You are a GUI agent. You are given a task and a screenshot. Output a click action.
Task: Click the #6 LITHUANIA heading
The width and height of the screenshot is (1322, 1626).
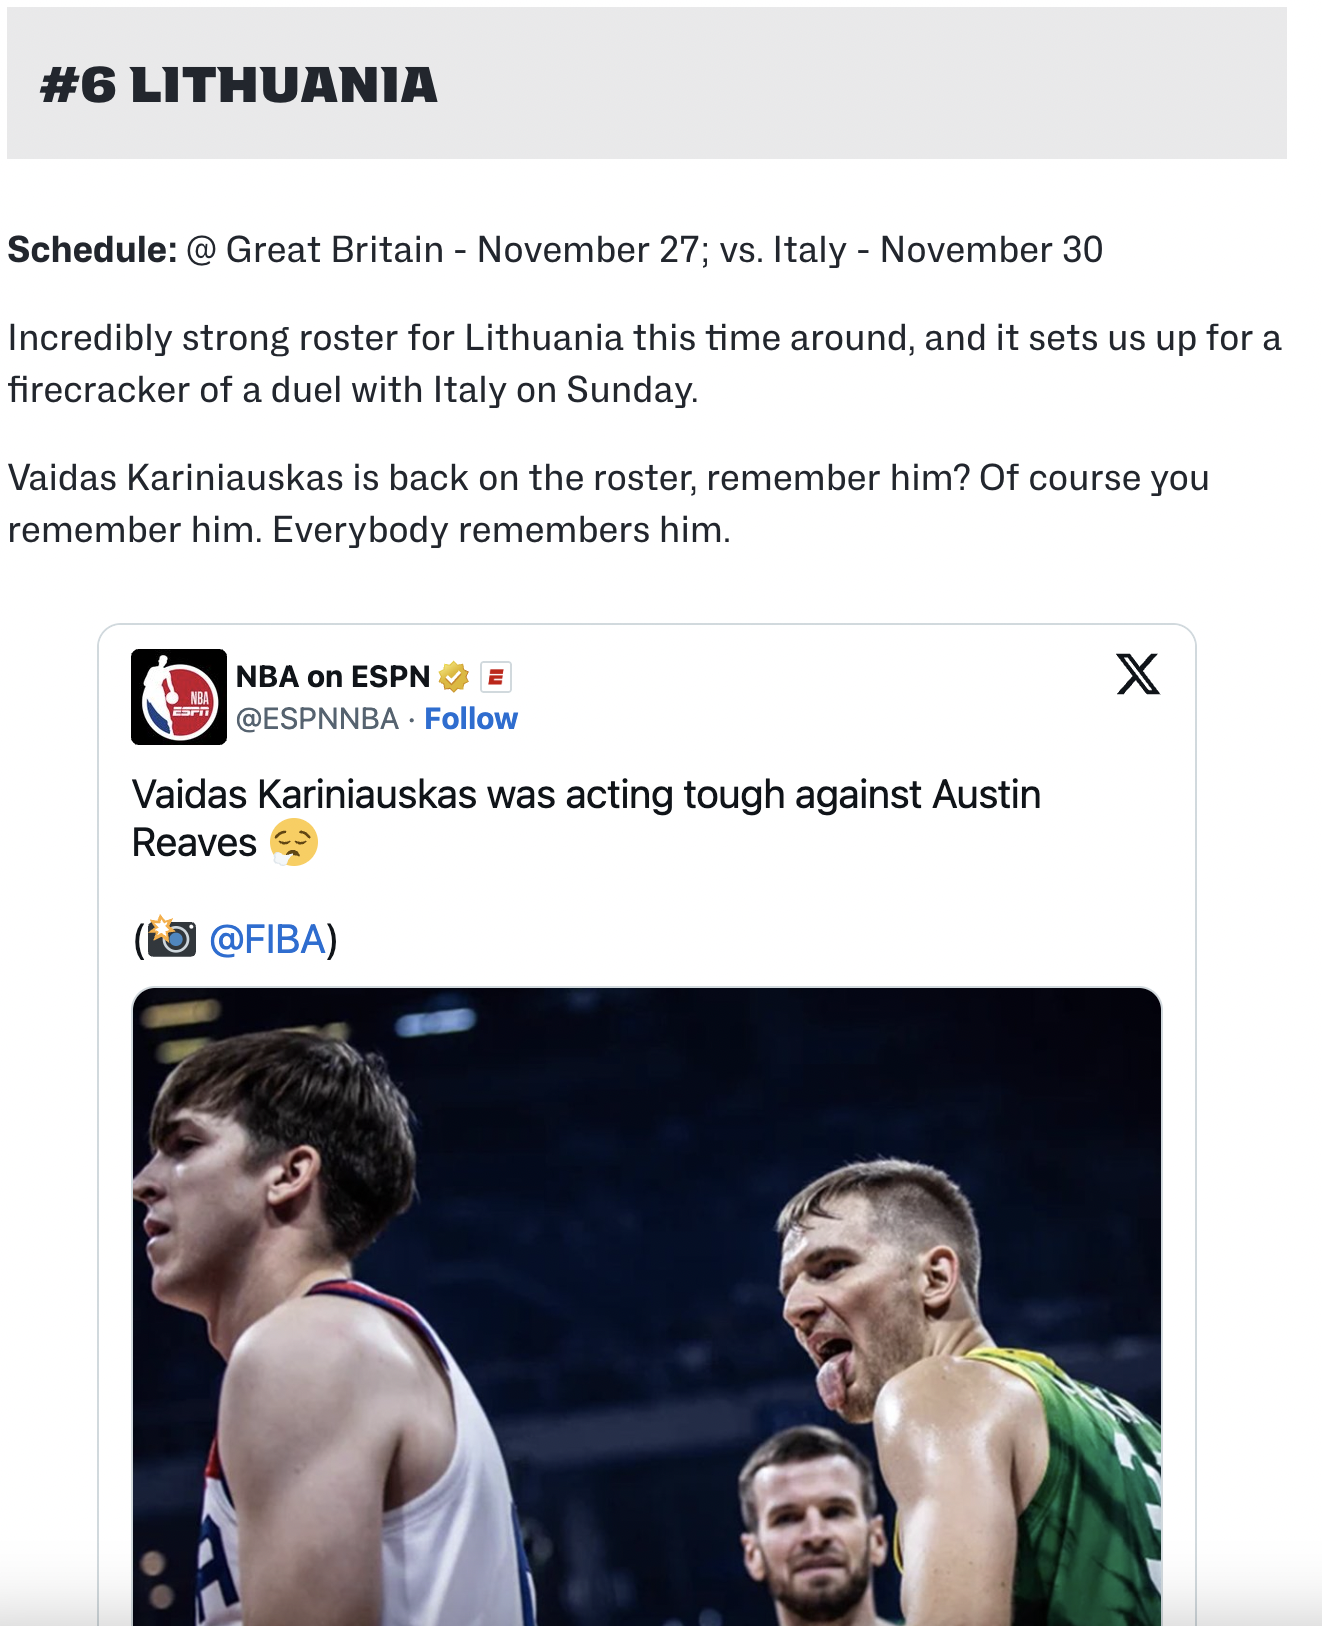coord(239,85)
